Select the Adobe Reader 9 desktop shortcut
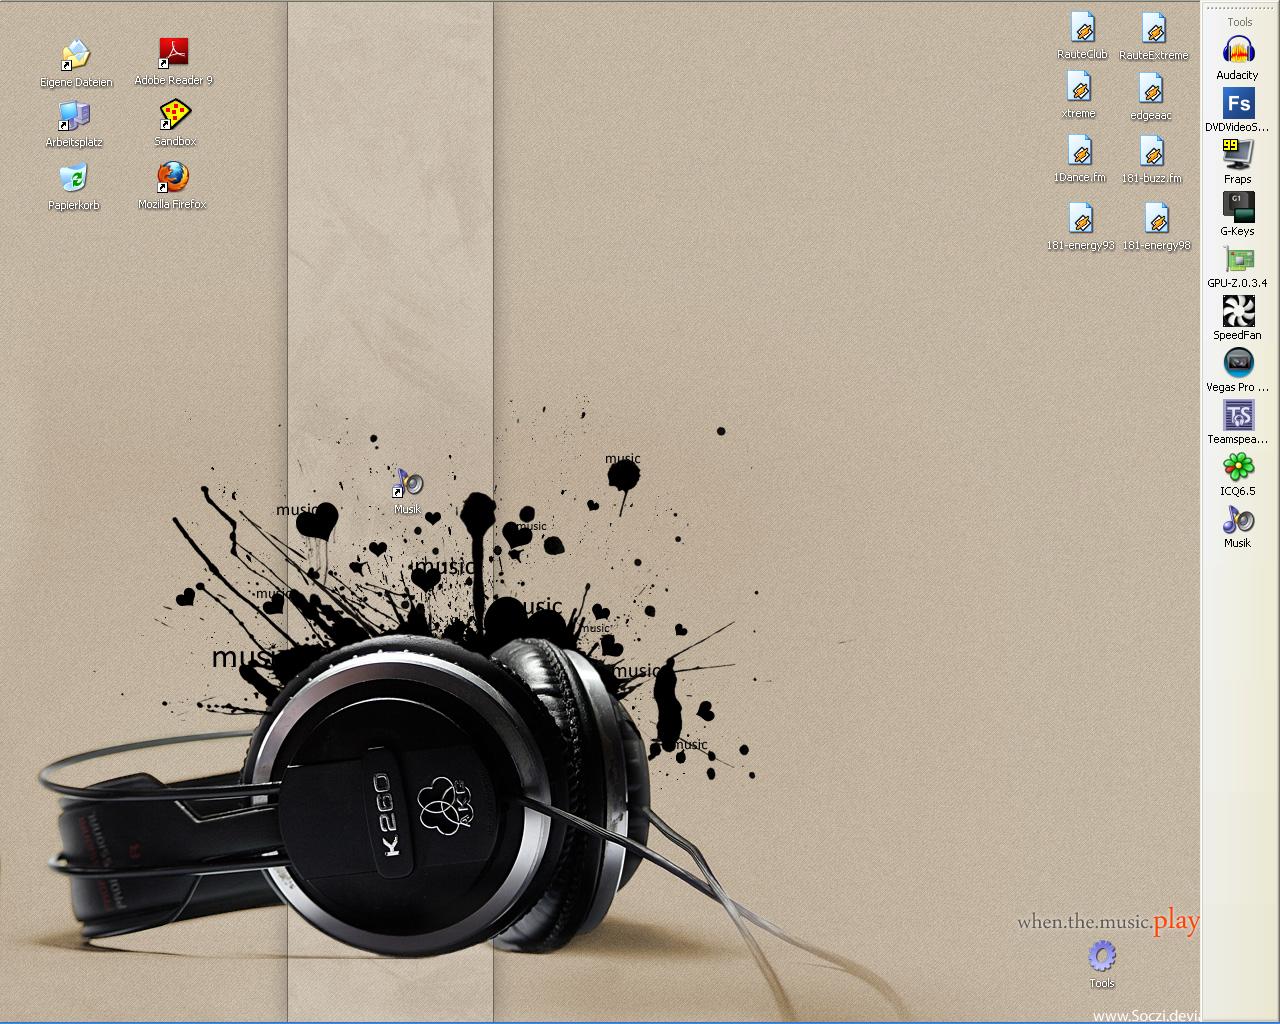Screen dimensions: 1280x1024 [x=174, y=54]
